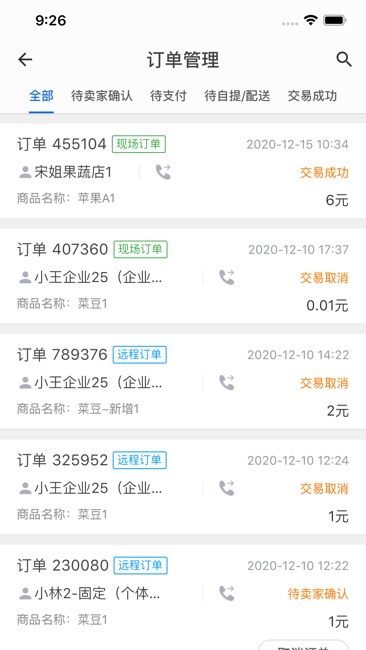366x650 pixels.
Task: Tap the back arrow icon
Action: (x=25, y=60)
